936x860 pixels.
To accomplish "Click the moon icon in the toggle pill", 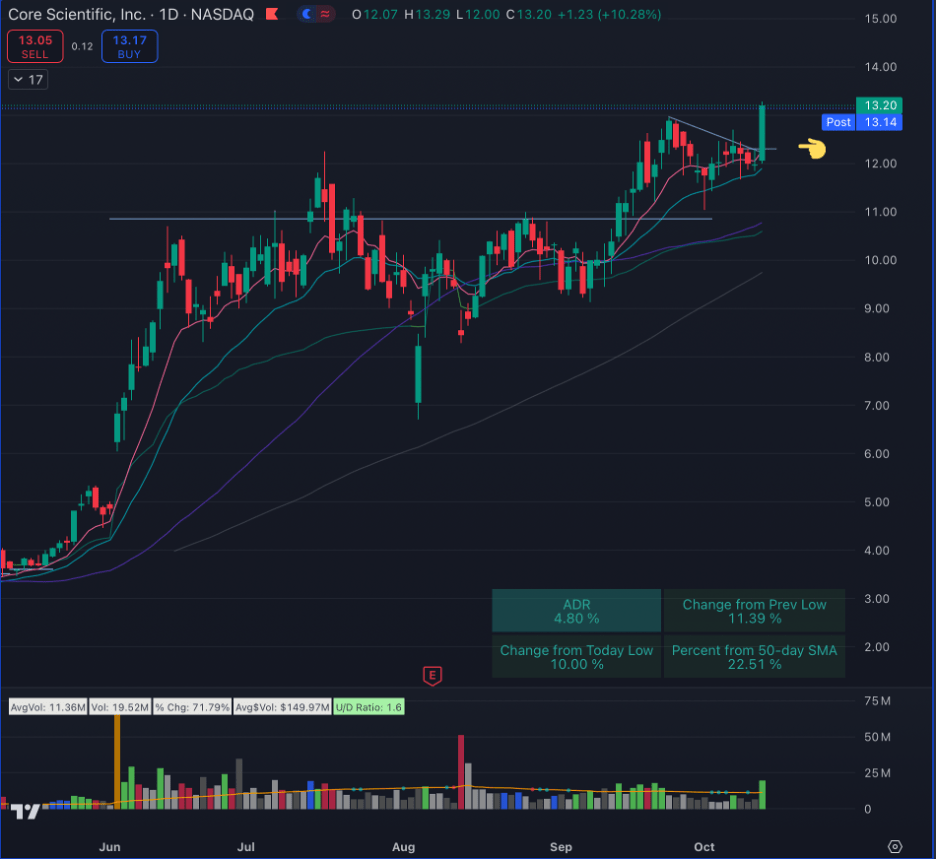I will coord(306,13).
